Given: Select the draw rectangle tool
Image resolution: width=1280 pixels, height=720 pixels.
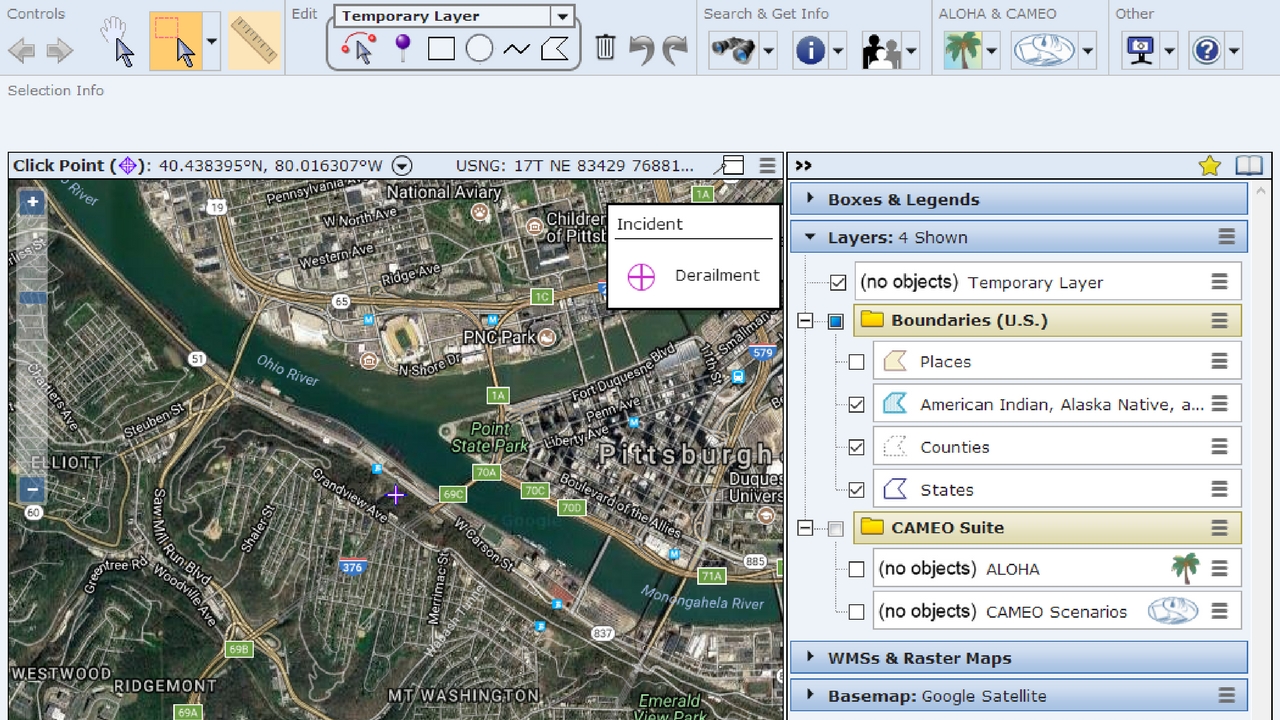Looking at the screenshot, I should [x=441, y=48].
